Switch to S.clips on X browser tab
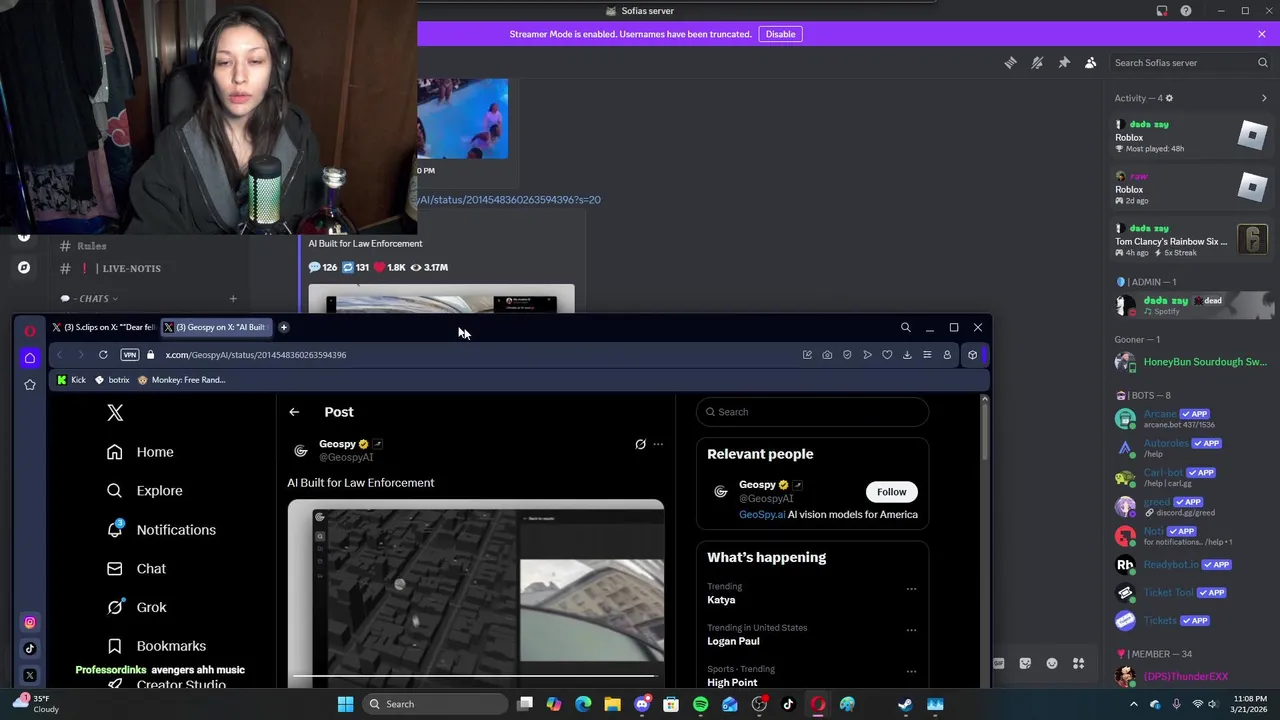The image size is (1280, 720). pos(104,327)
